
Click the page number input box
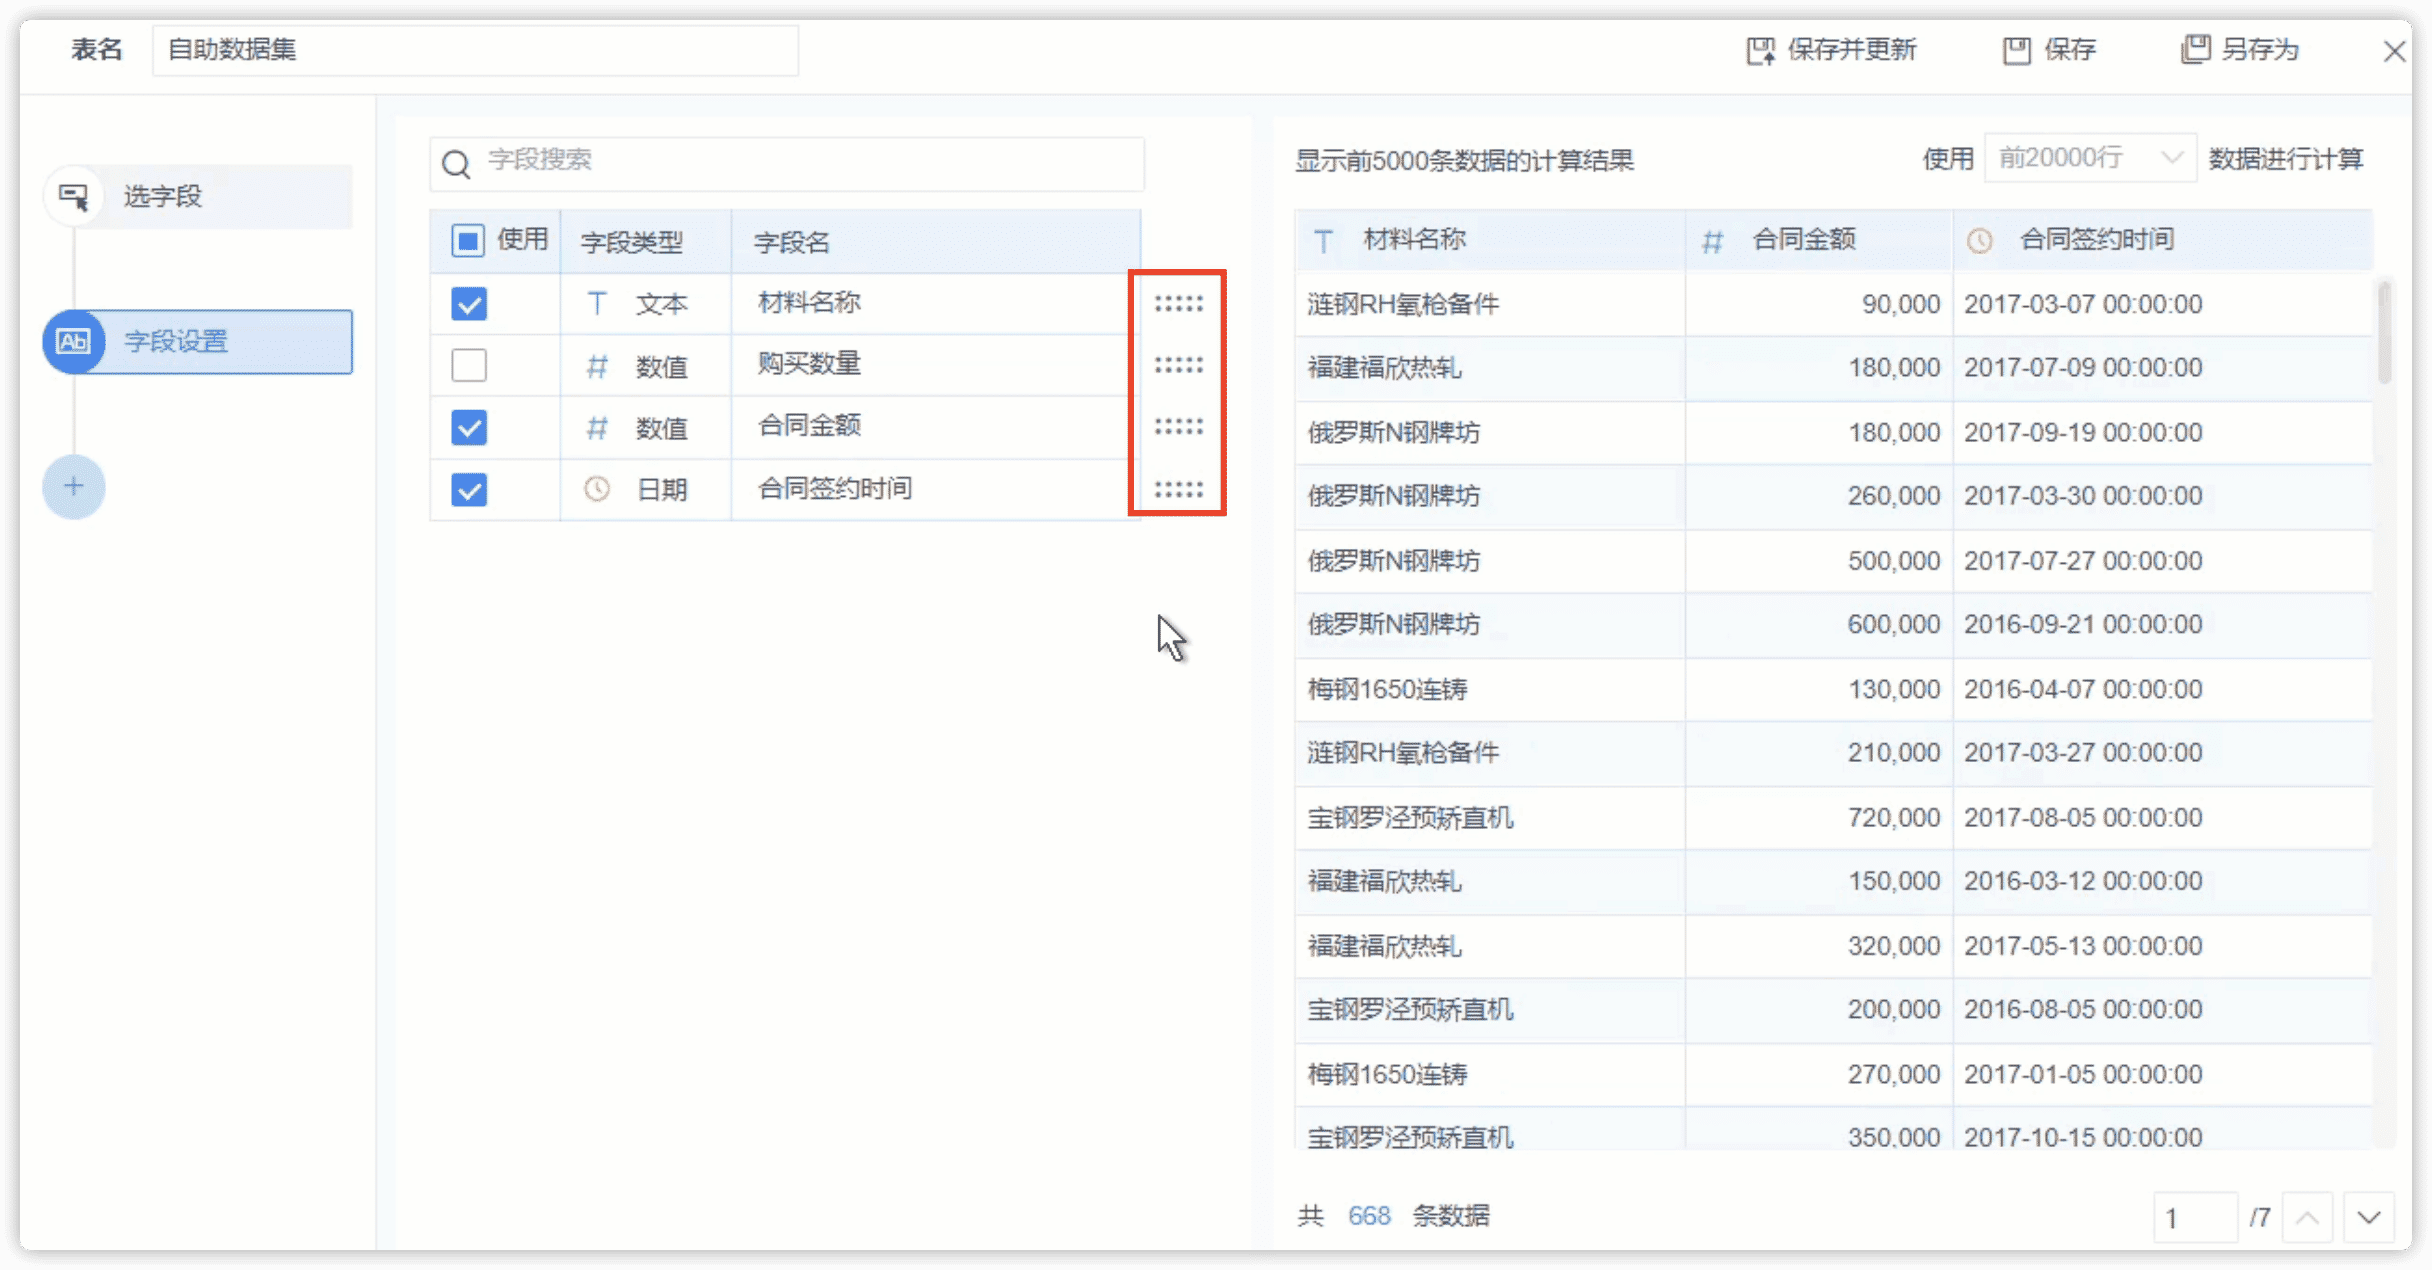click(2195, 1218)
